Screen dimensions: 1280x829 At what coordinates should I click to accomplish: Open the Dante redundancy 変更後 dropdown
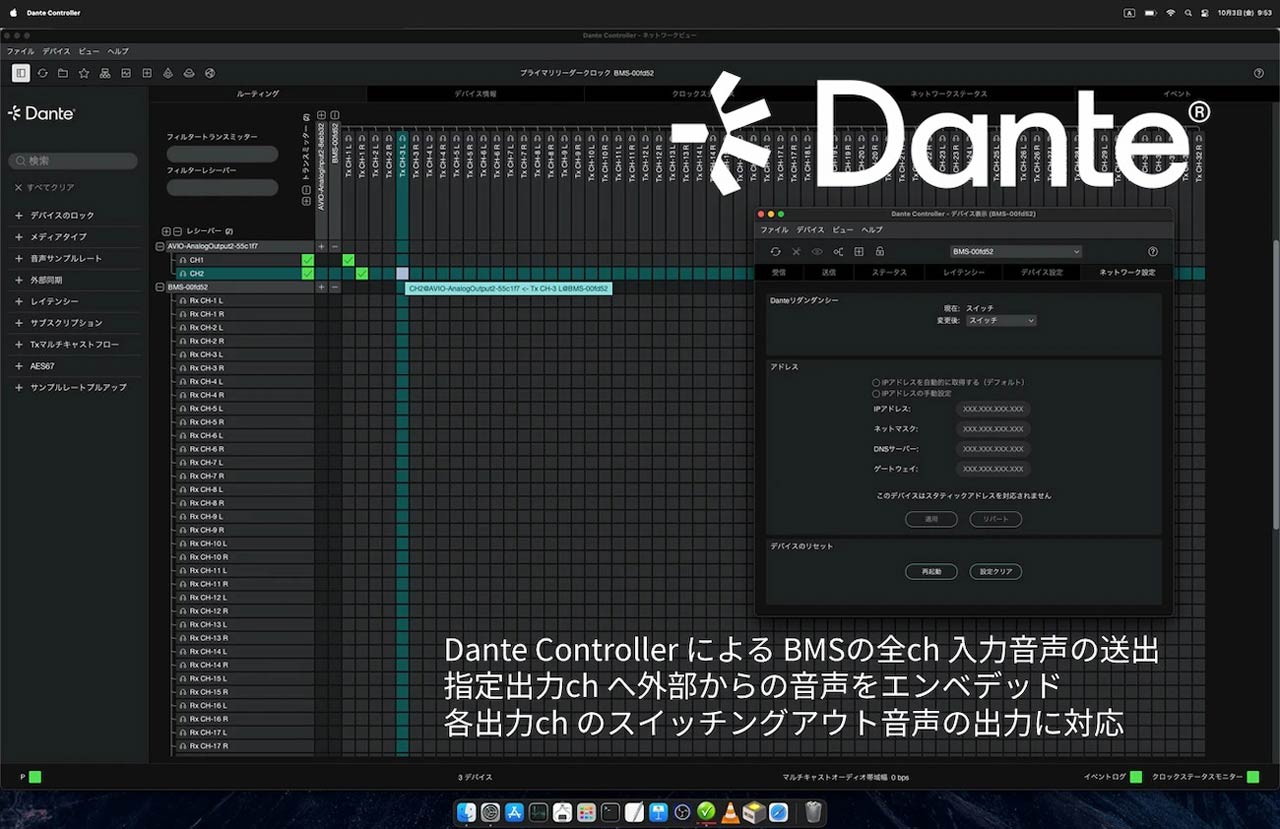click(1002, 321)
